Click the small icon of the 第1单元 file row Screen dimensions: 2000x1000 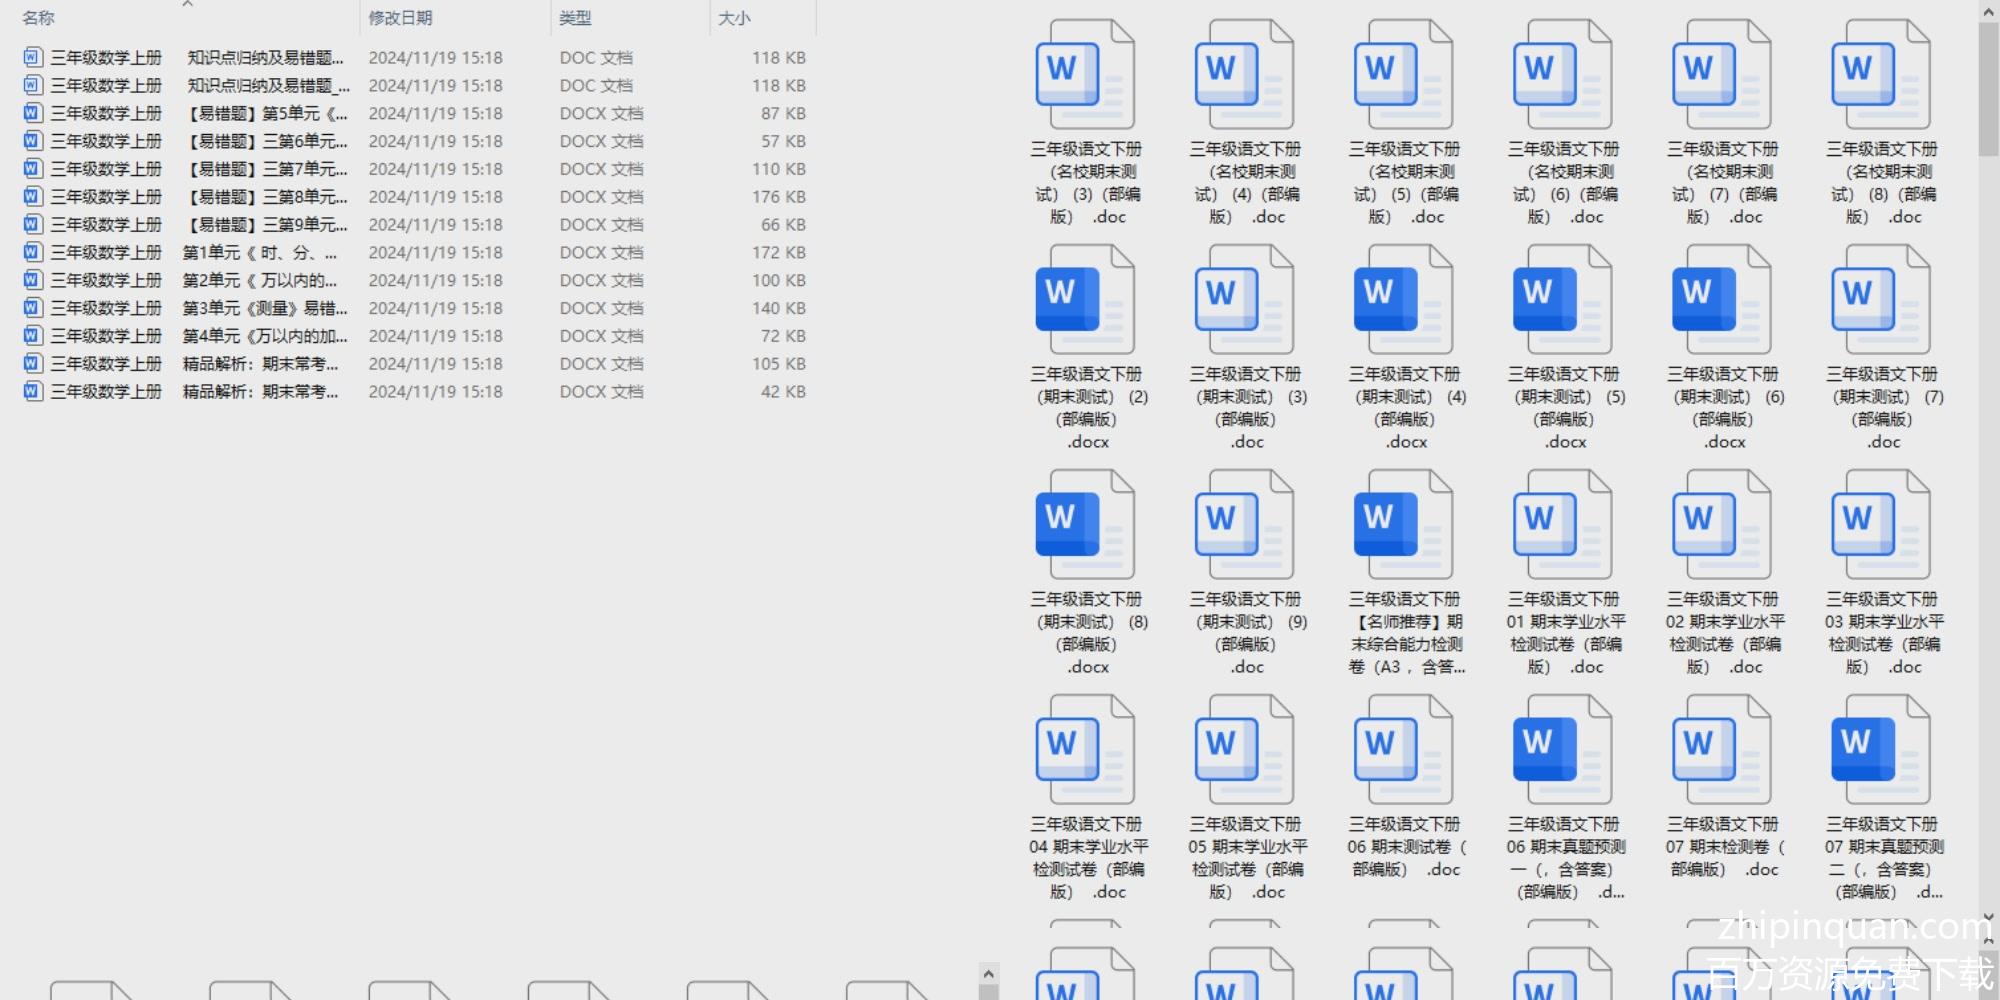(33, 252)
